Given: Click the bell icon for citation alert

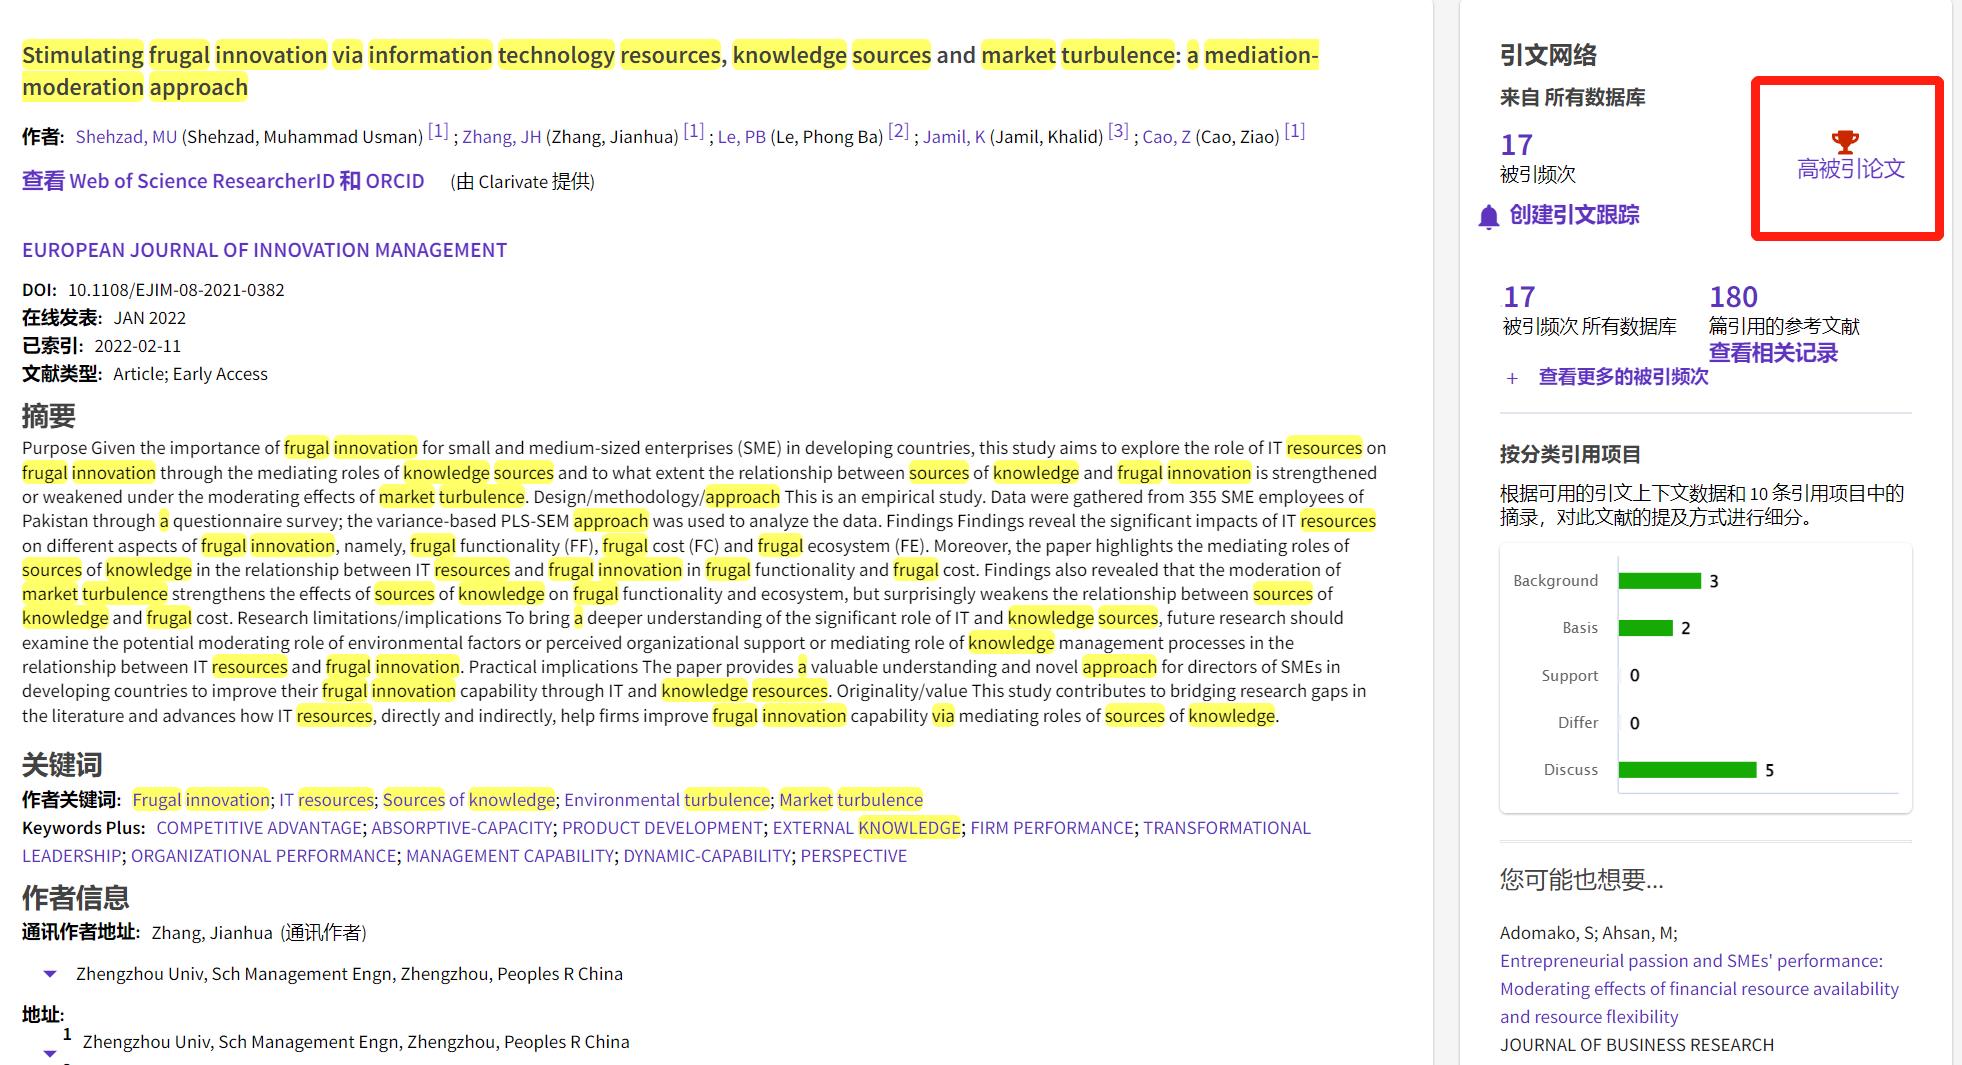Looking at the screenshot, I should coord(1488,217).
